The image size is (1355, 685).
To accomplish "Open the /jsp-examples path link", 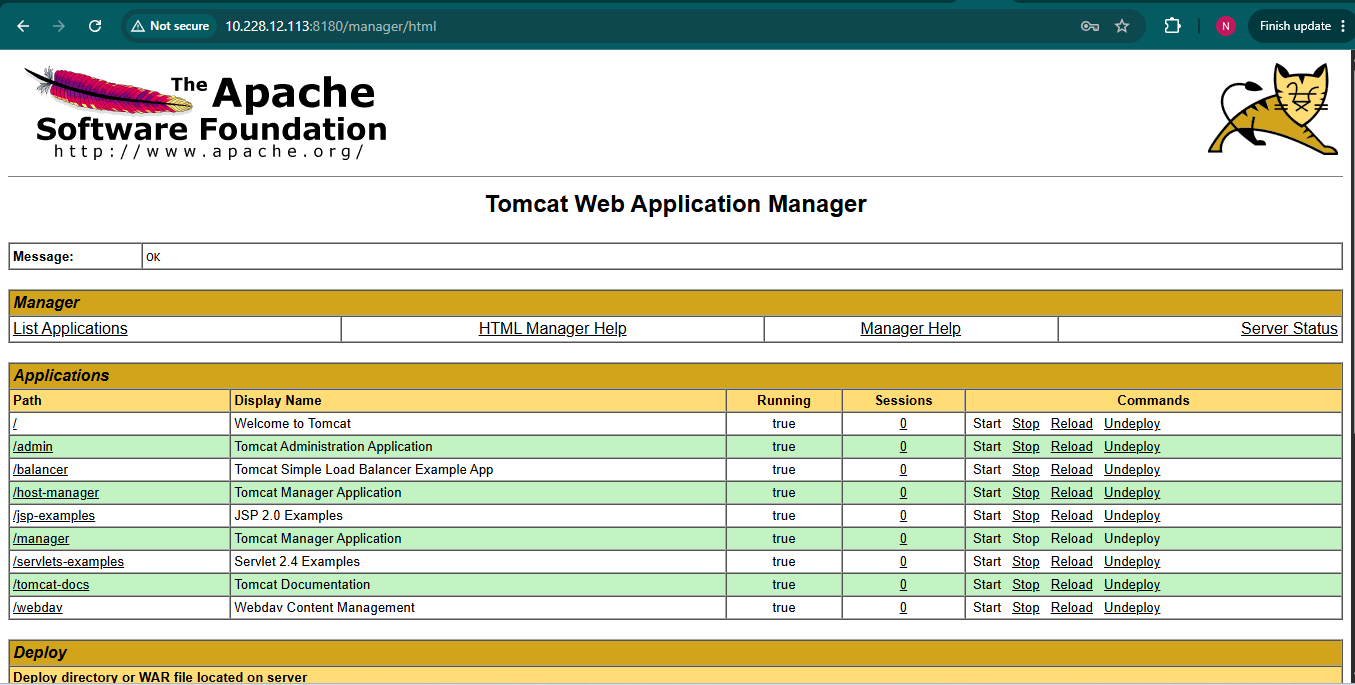I will pos(54,516).
